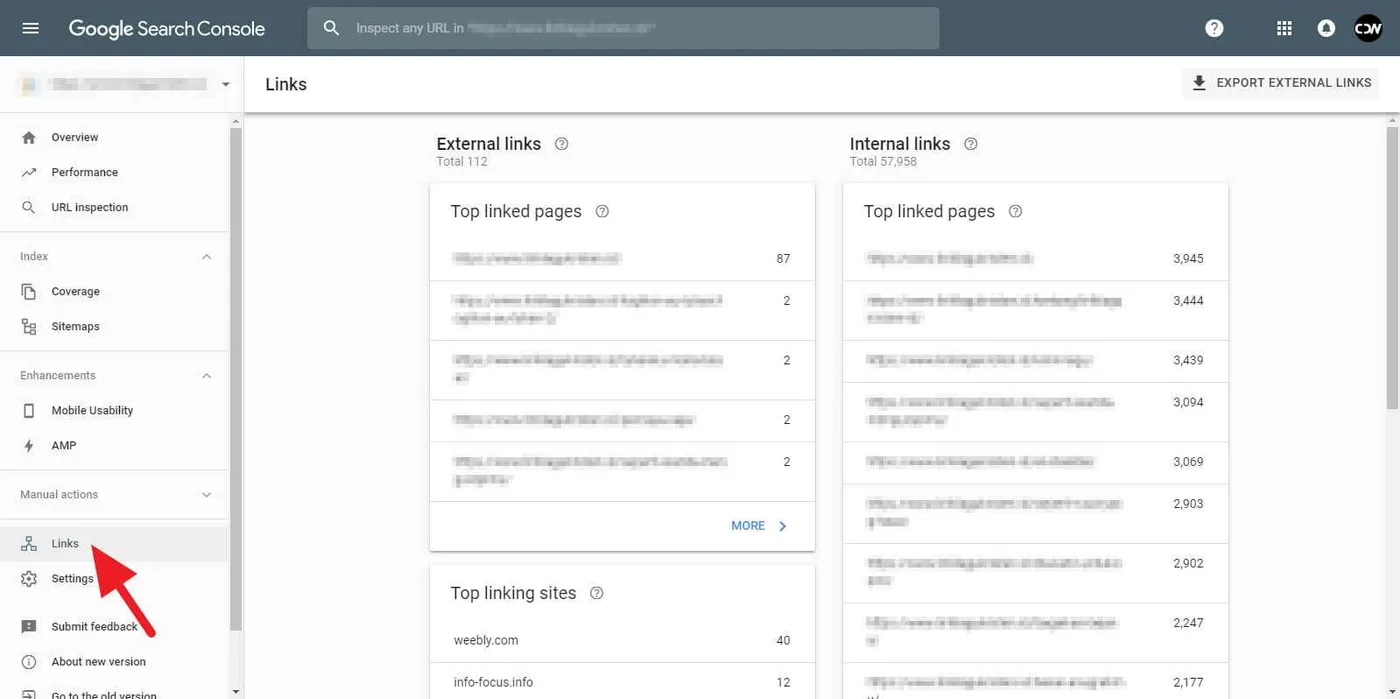Open the hamburger navigation menu

click(30, 28)
